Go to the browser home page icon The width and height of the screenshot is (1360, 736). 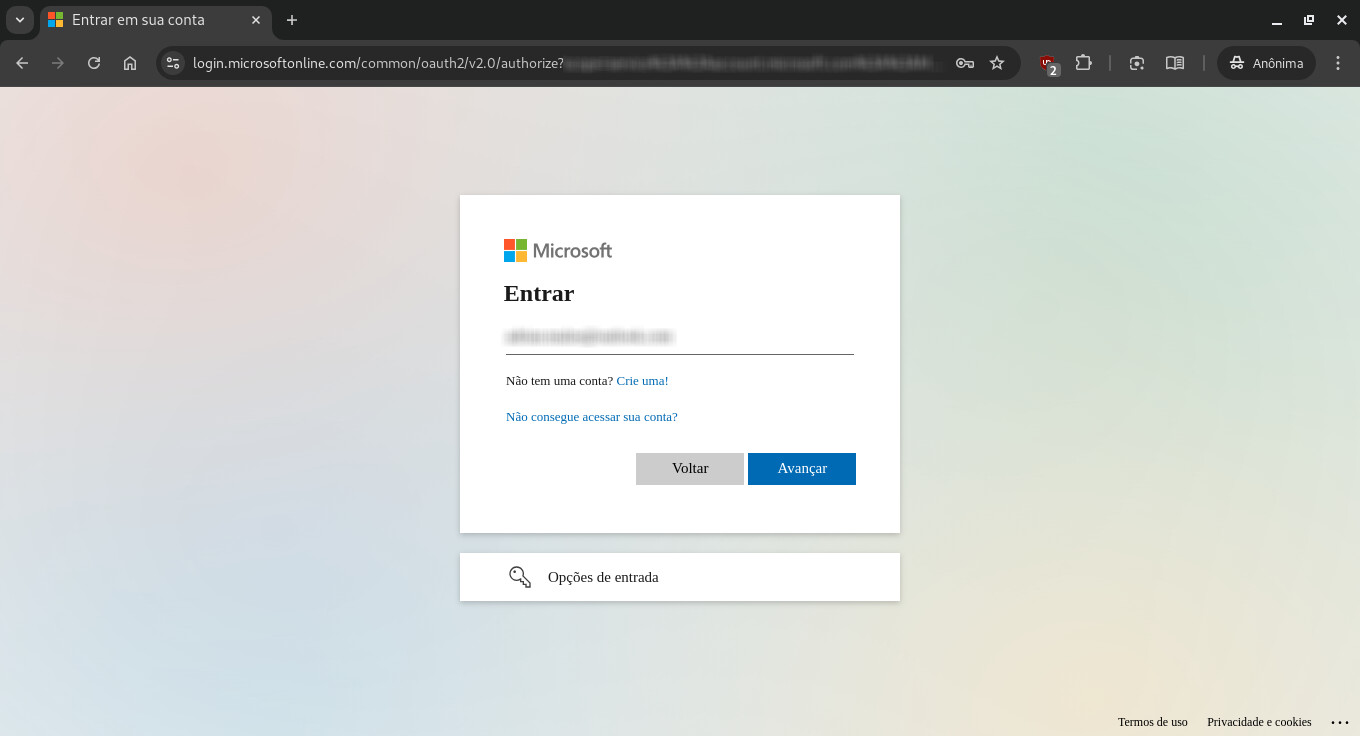130,63
